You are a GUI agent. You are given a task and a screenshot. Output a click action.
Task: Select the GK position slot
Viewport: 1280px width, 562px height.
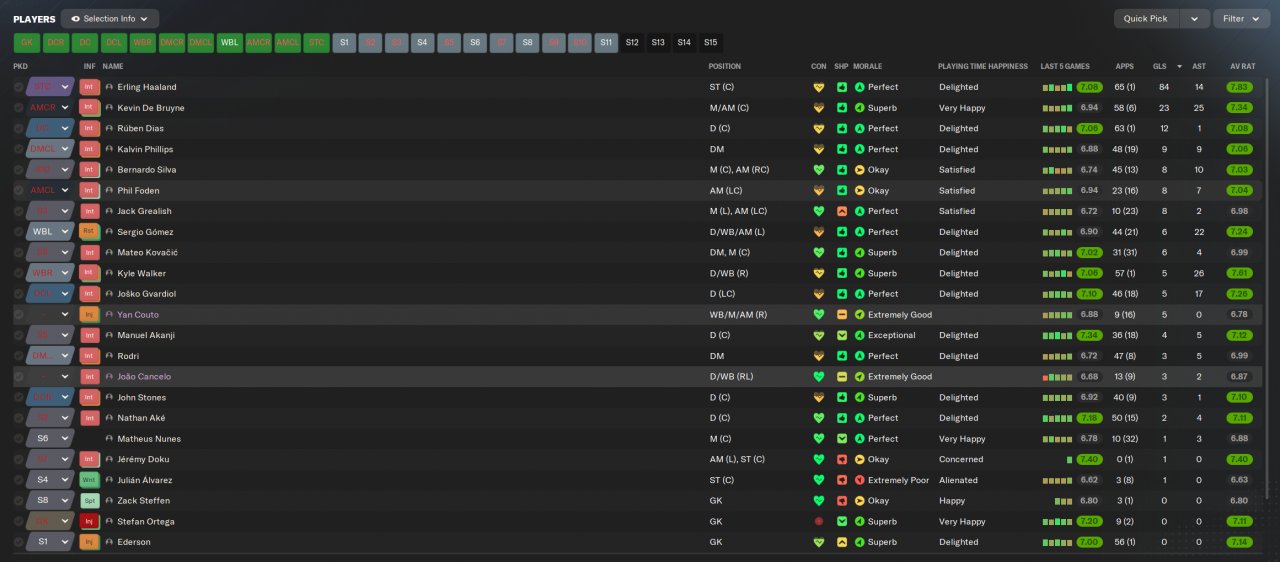[27, 43]
